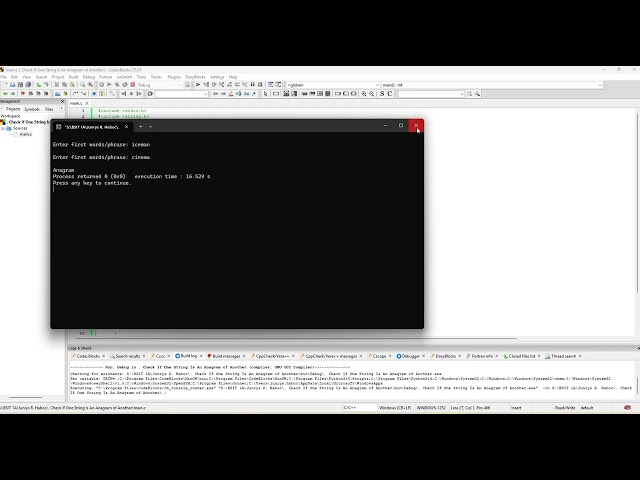Click the Build gear icon

coord(102,84)
